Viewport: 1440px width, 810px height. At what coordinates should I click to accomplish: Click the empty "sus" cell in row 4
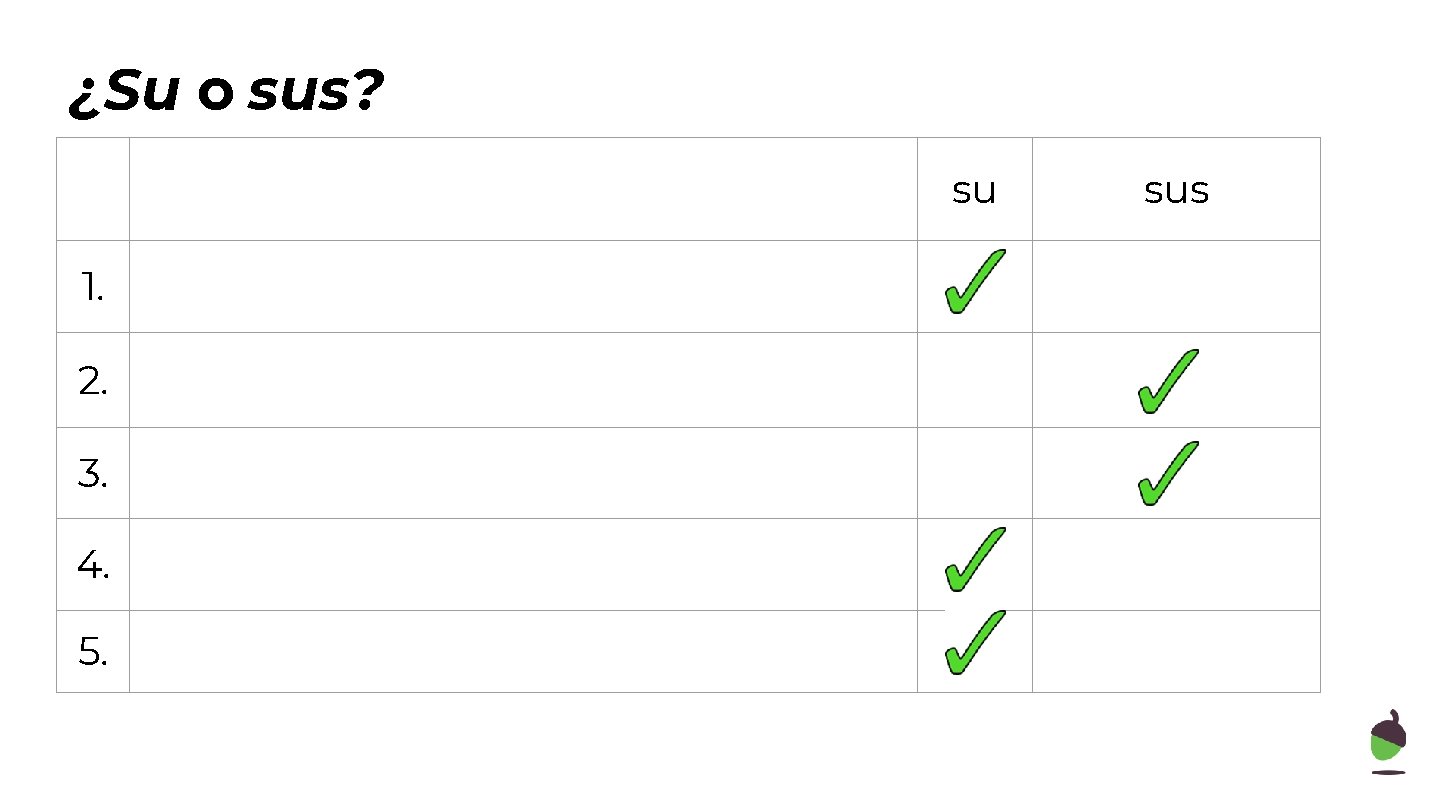1176,565
